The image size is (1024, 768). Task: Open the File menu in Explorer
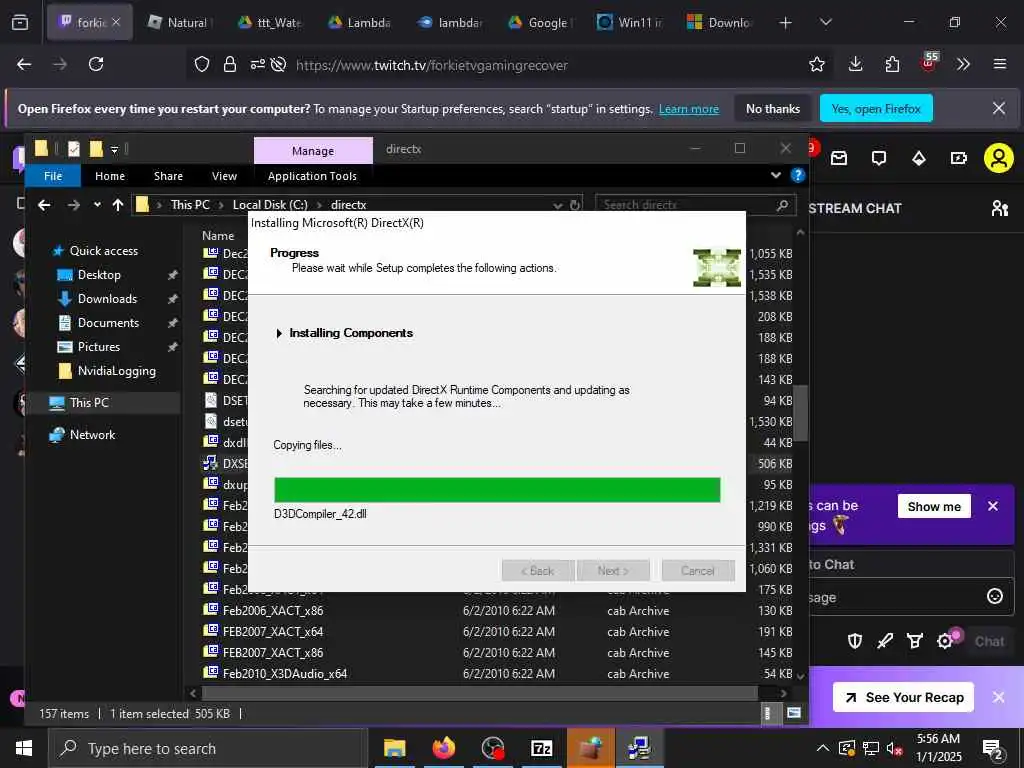53,176
